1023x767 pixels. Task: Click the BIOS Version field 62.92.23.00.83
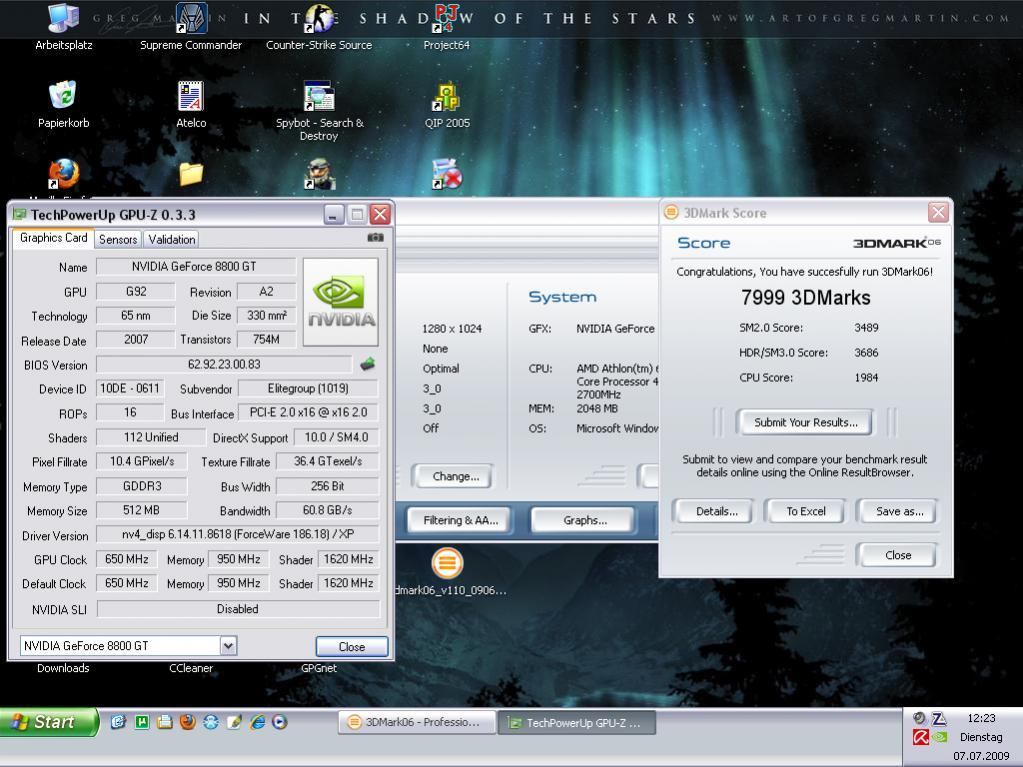coord(224,364)
